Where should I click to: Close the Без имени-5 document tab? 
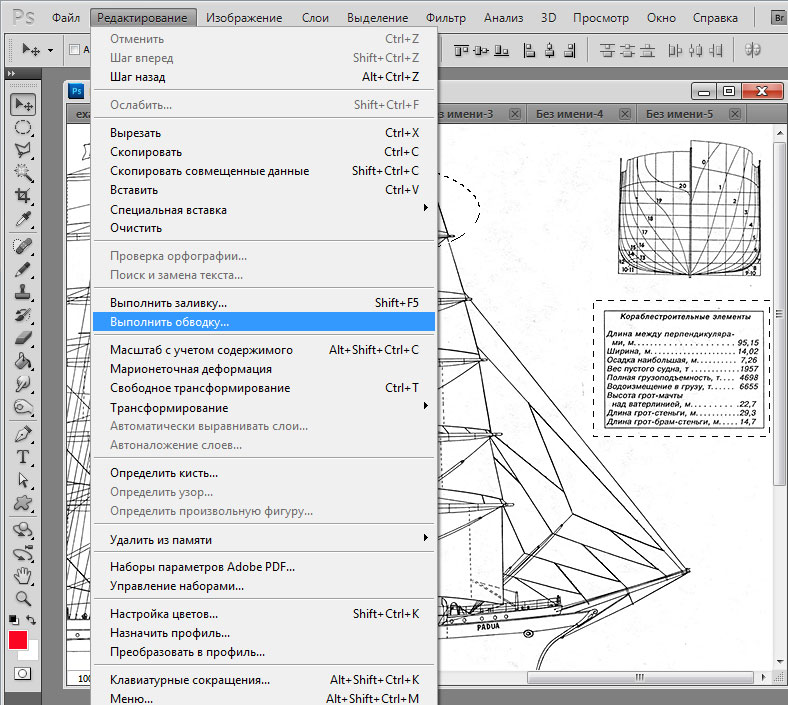click(734, 114)
